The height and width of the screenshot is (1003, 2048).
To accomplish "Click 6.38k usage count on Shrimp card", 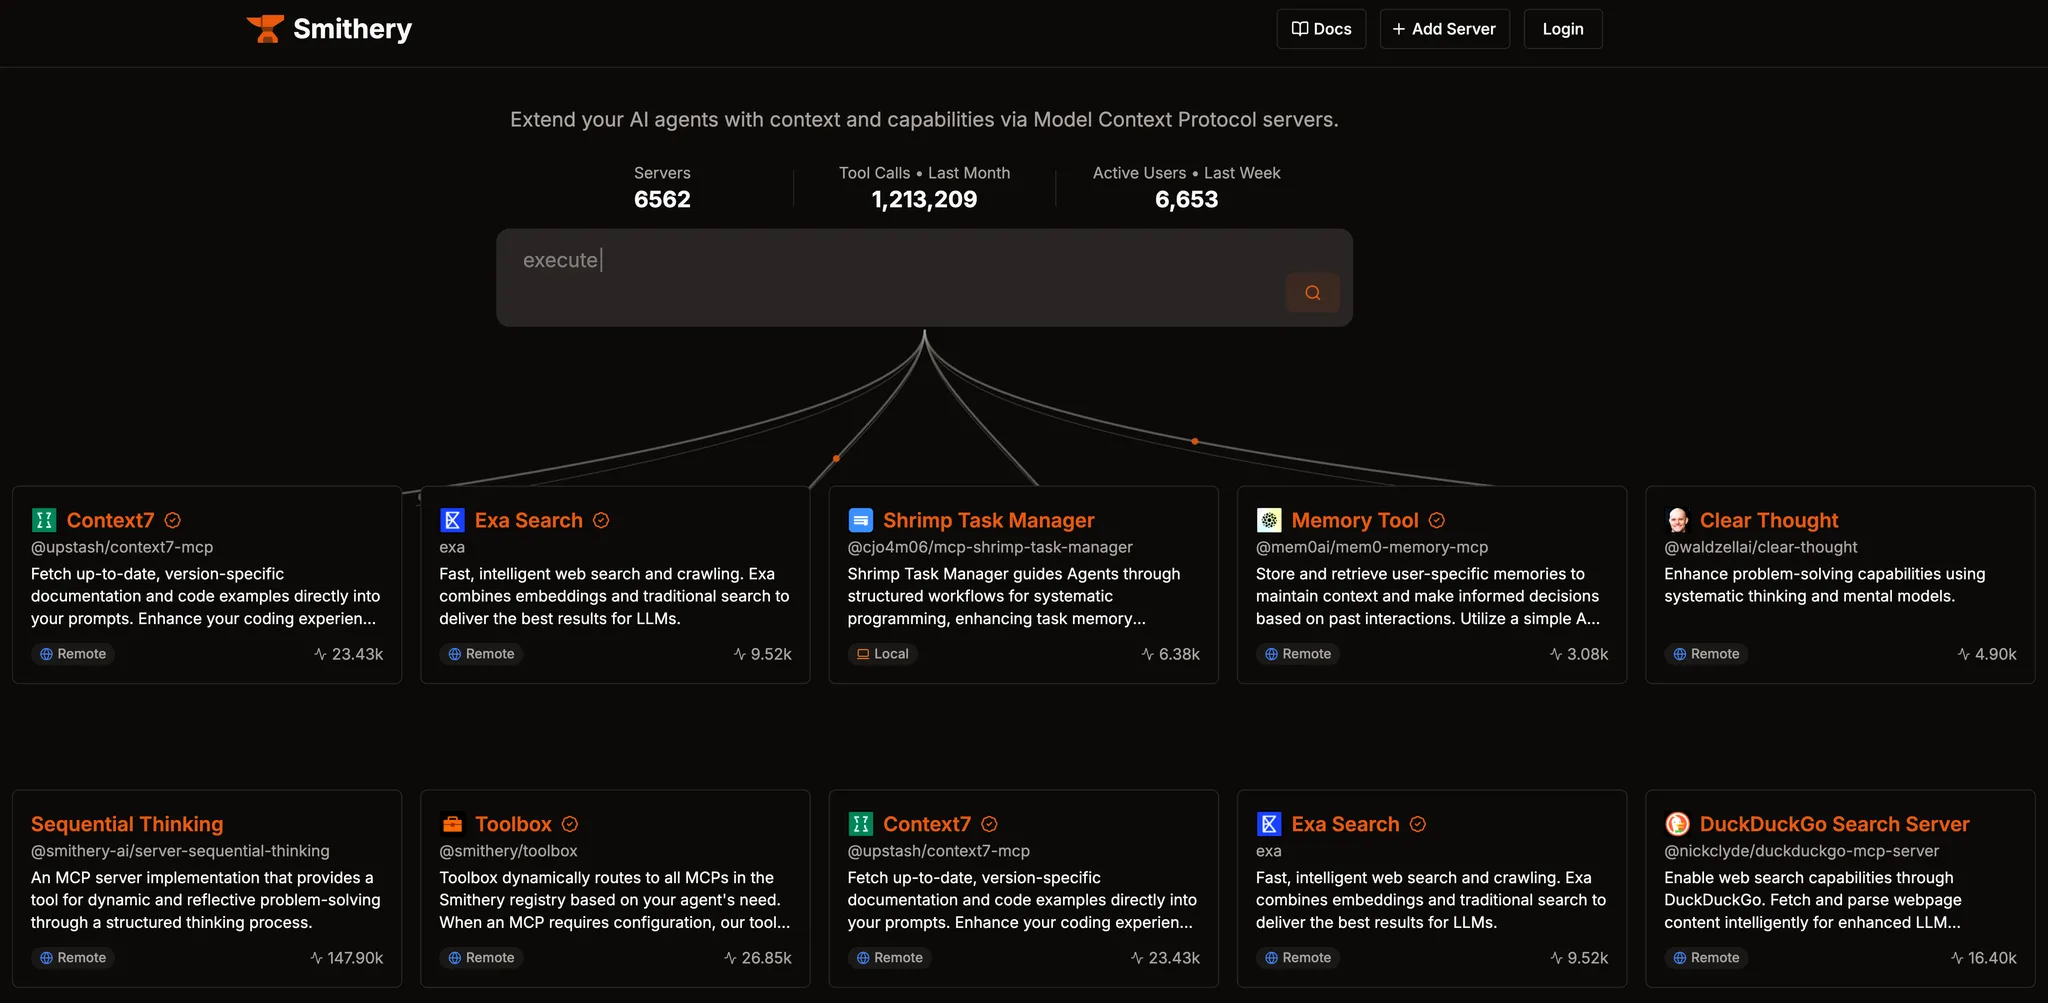I will (x=1170, y=654).
